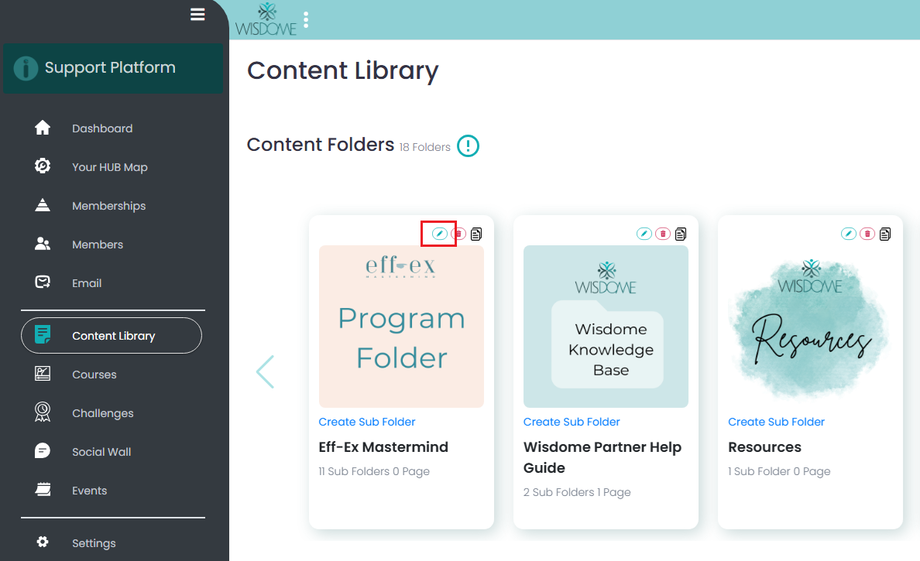
Task: Click Create Sub Folder under Eff-Ex Mastermind
Action: click(x=367, y=422)
